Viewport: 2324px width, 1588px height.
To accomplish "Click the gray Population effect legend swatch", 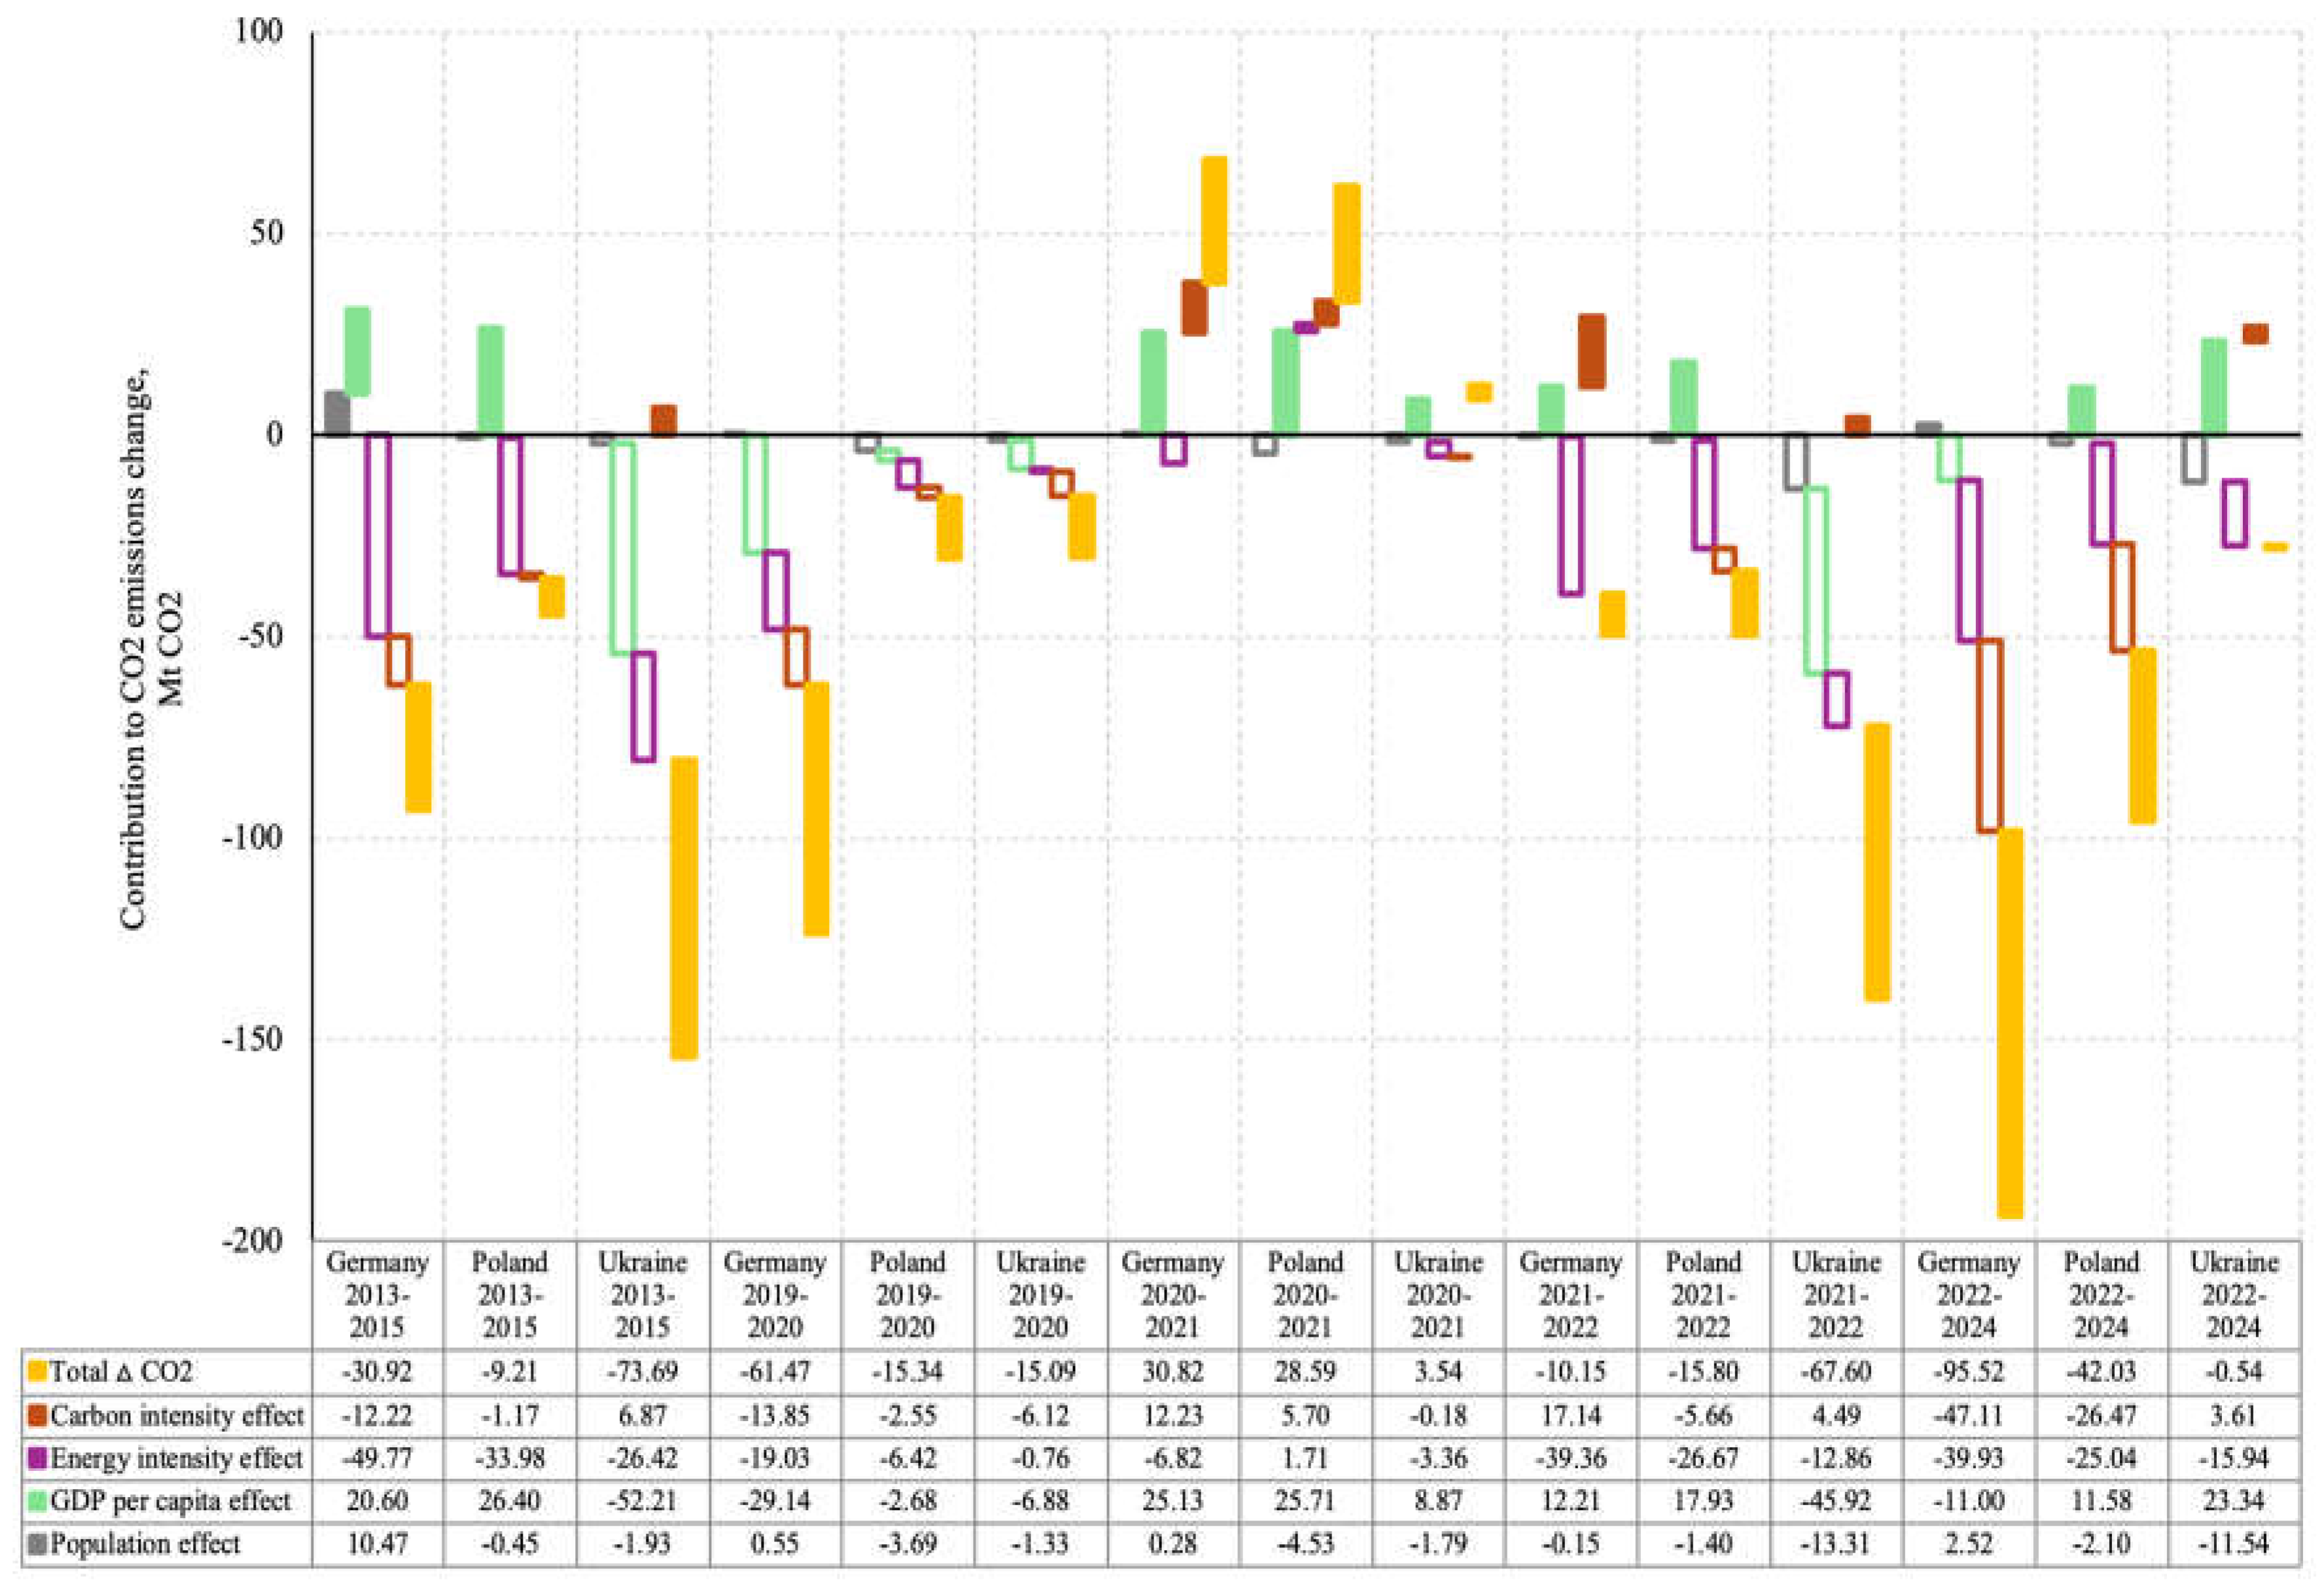I will coord(38,1545).
